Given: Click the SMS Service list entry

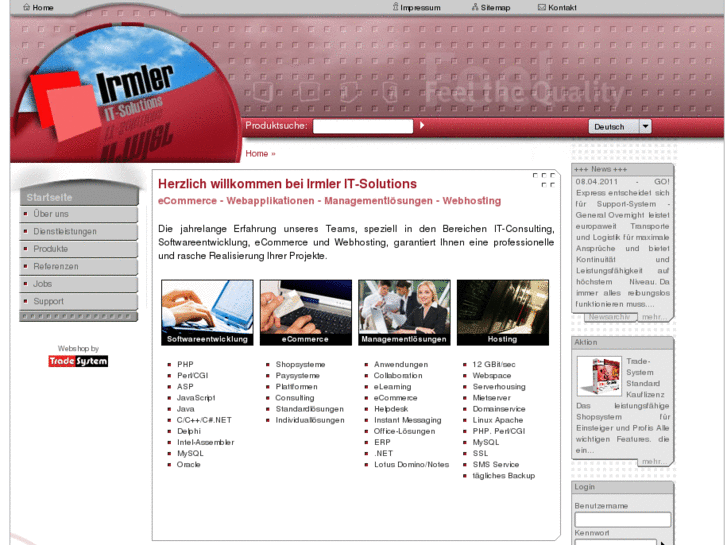Looking at the screenshot, I should [496, 465].
